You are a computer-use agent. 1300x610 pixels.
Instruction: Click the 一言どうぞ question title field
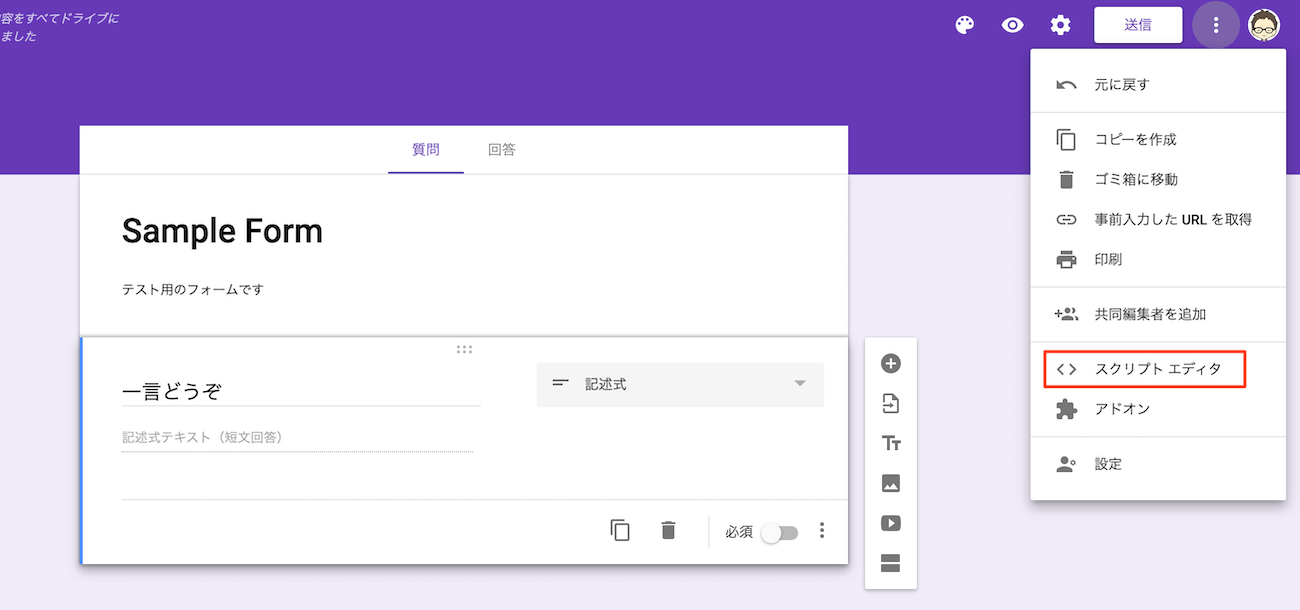[x=300, y=390]
